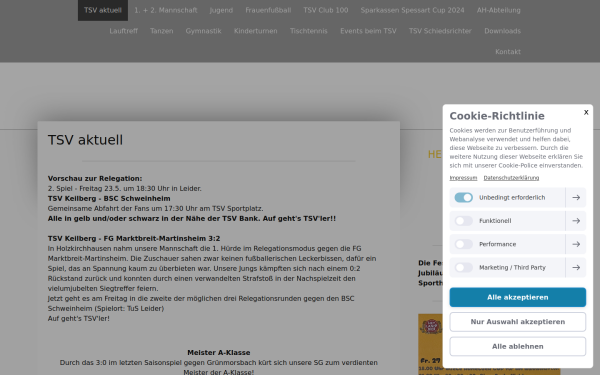Enable the Funktionell cookie switch
600x375 pixels.
463,221
